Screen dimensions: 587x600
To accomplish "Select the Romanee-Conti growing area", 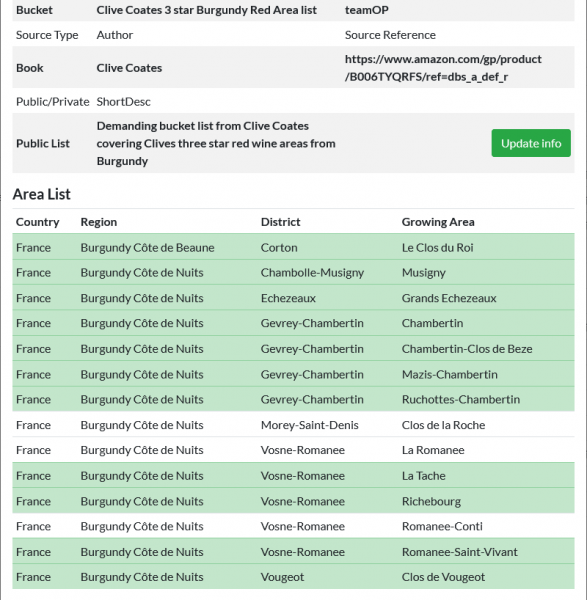I will click(x=442, y=527).
